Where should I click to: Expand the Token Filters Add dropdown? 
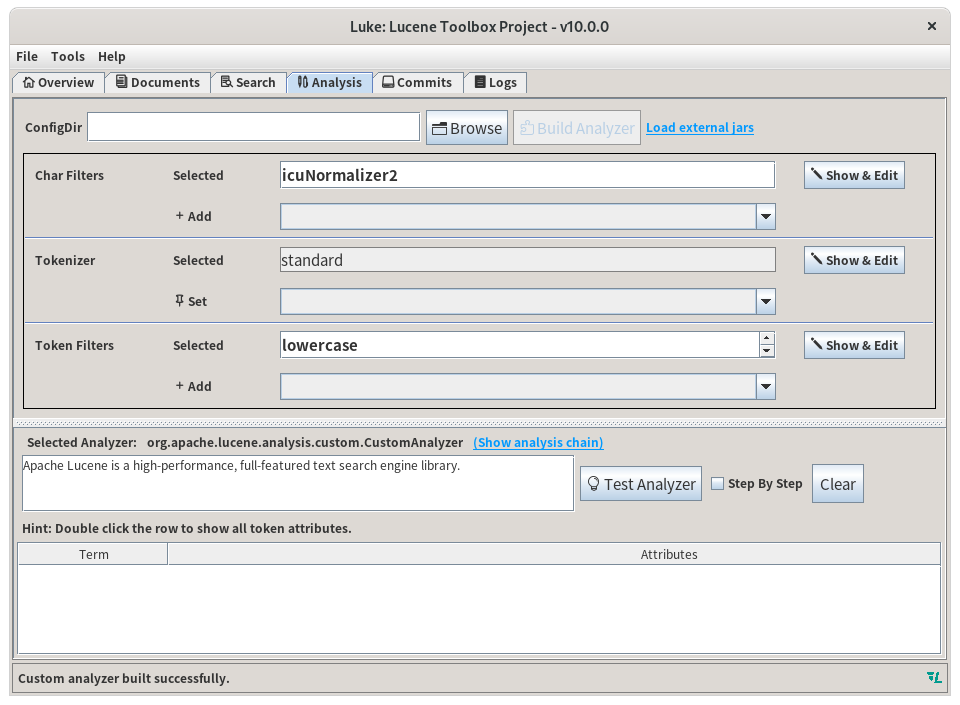[766, 387]
